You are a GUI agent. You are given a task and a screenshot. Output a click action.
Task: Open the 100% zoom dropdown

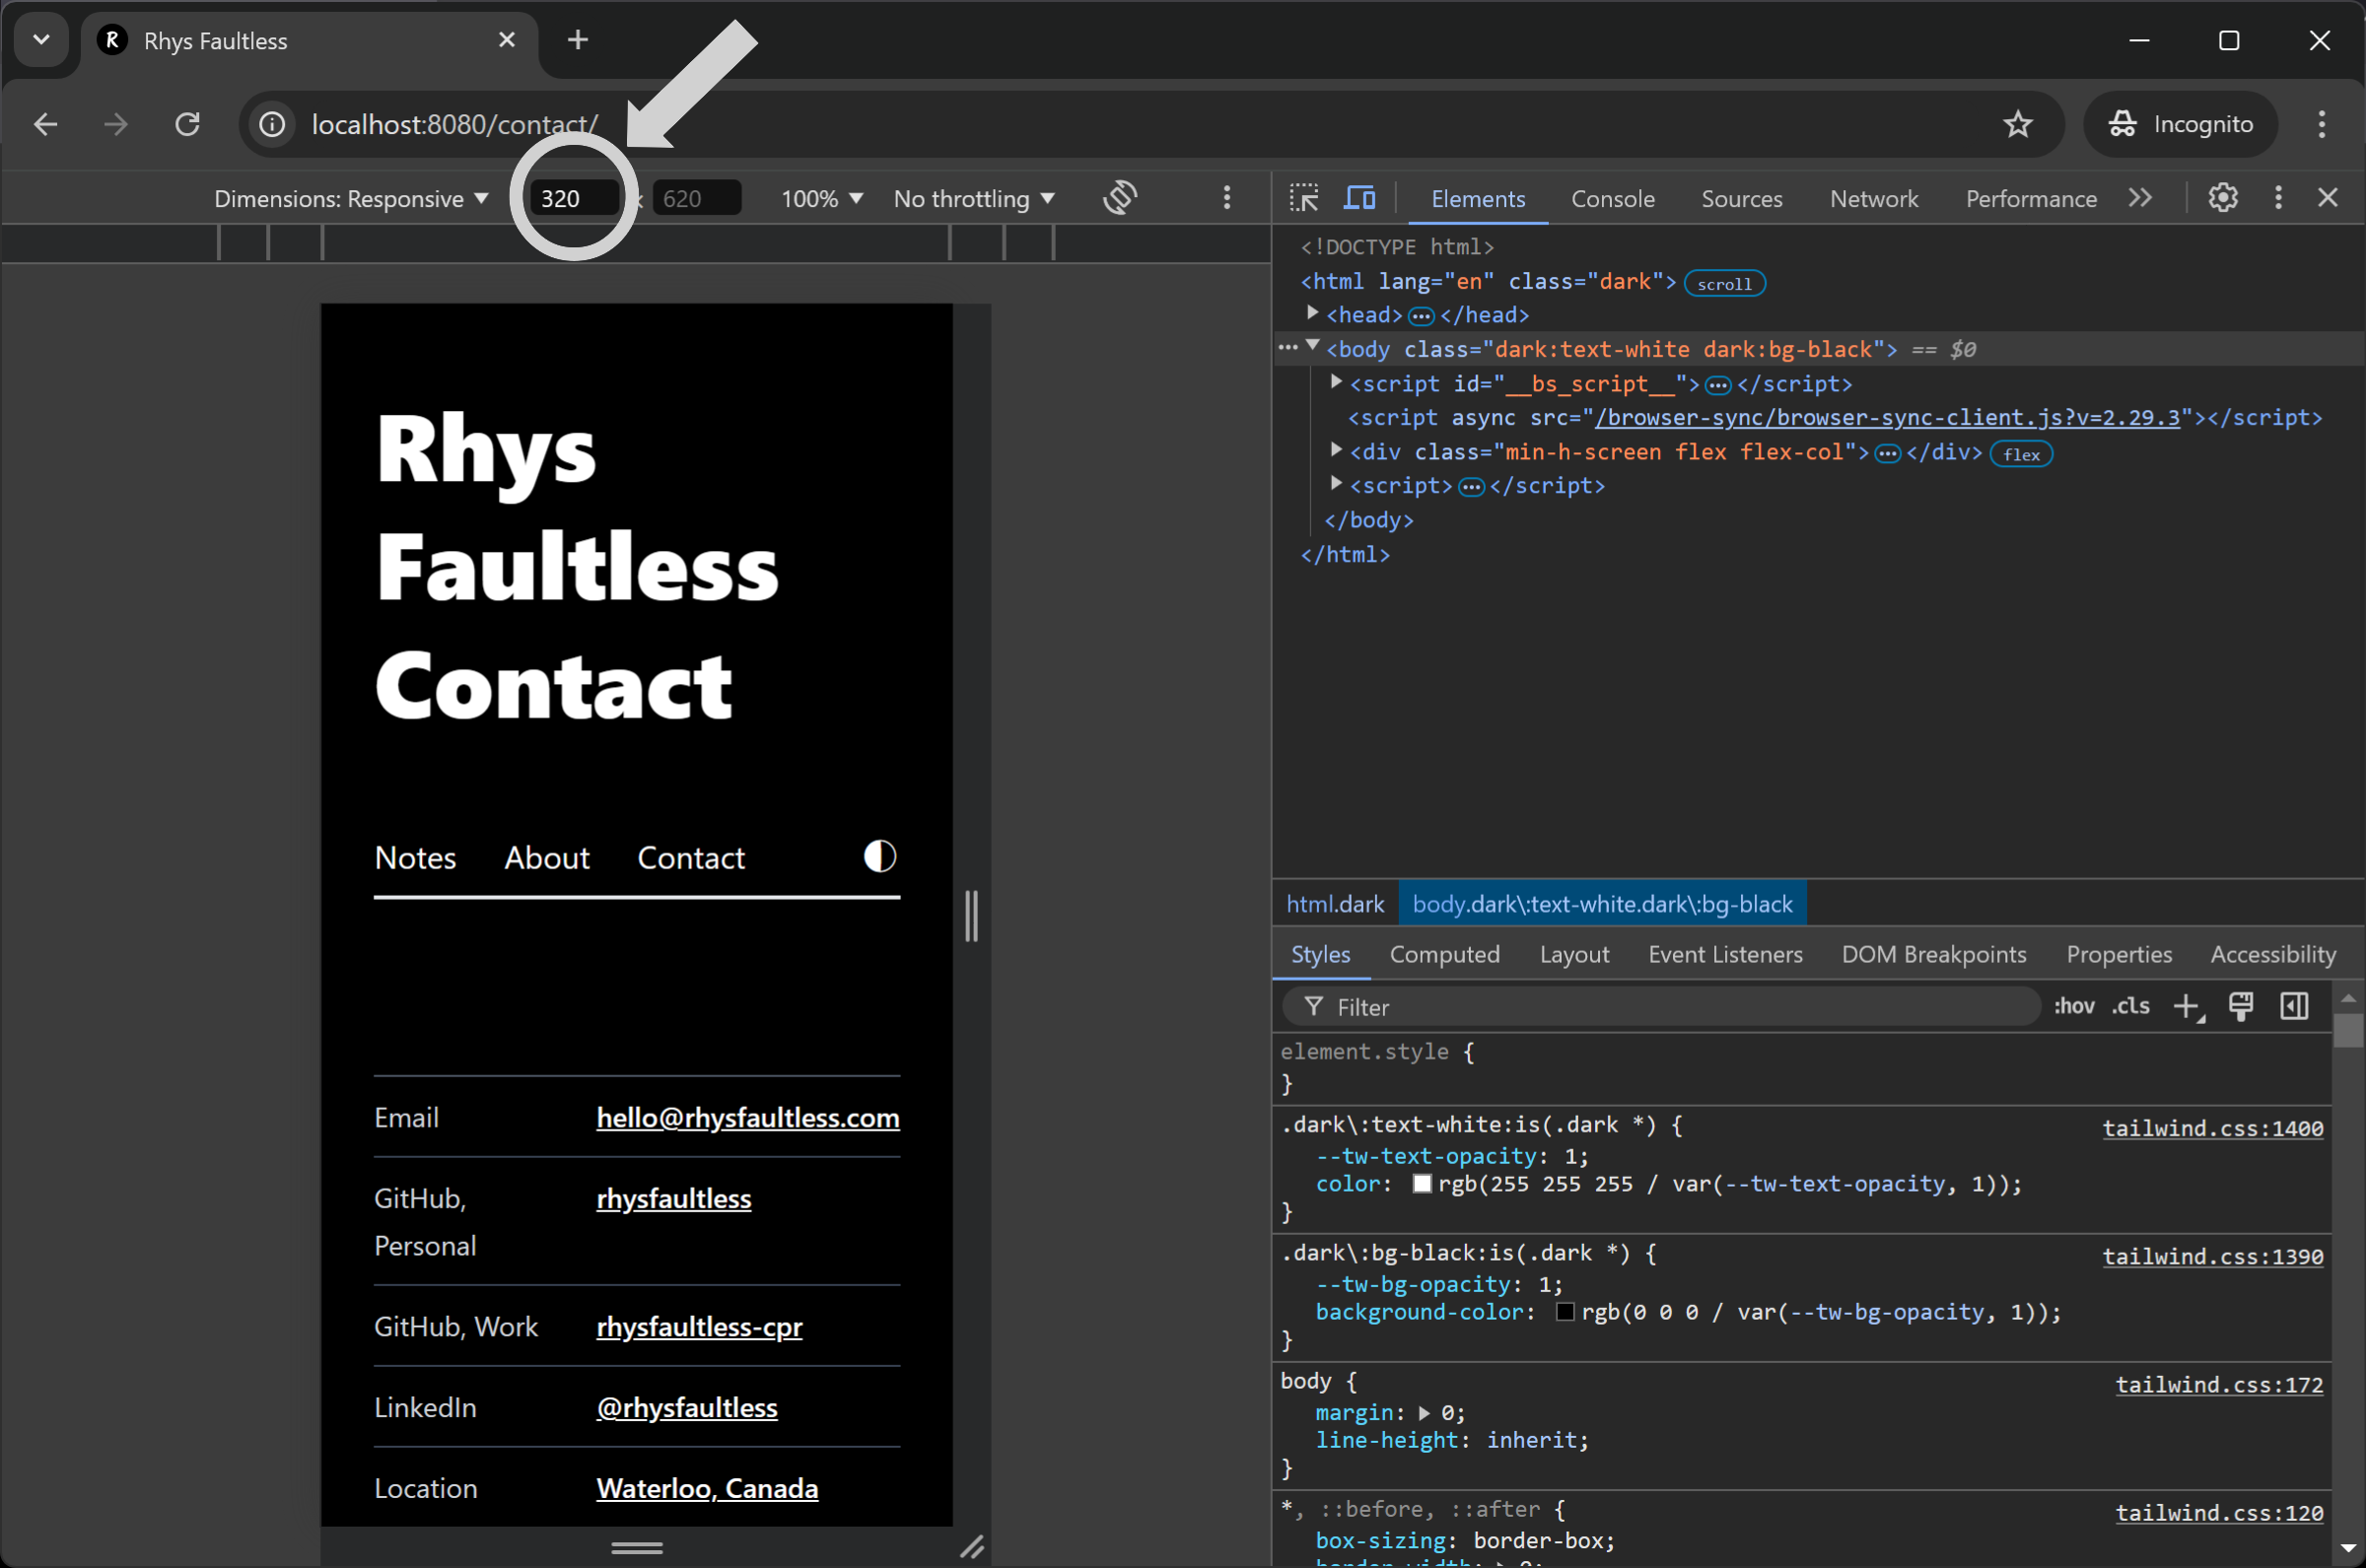click(x=821, y=198)
